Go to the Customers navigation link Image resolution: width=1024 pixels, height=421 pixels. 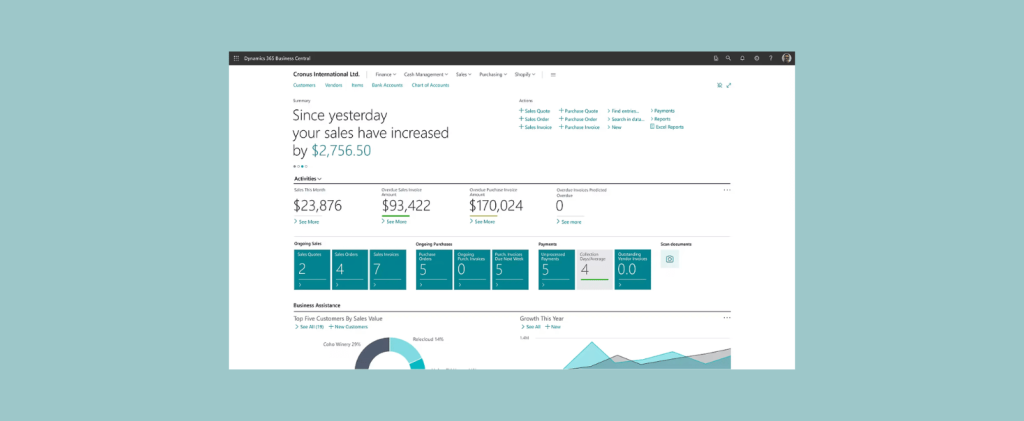[304, 85]
